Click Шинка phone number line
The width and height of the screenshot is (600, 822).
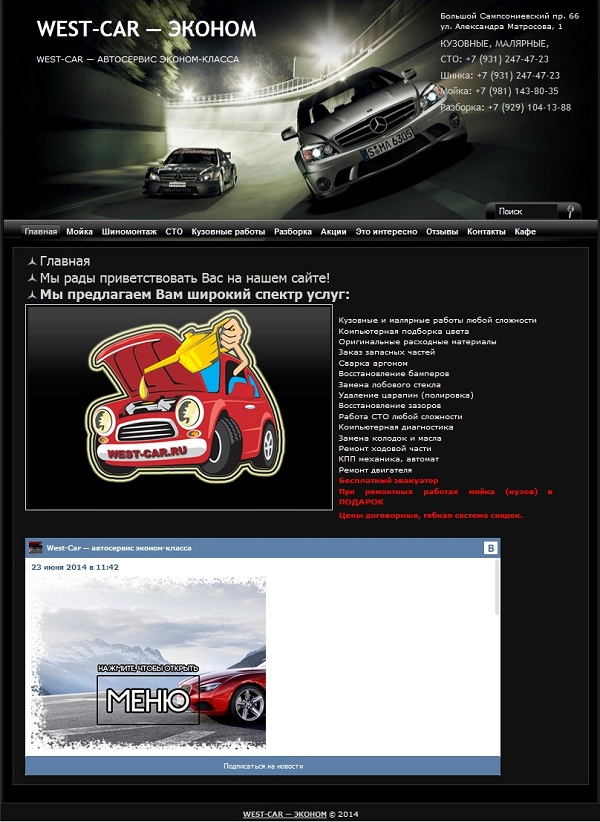500,75
